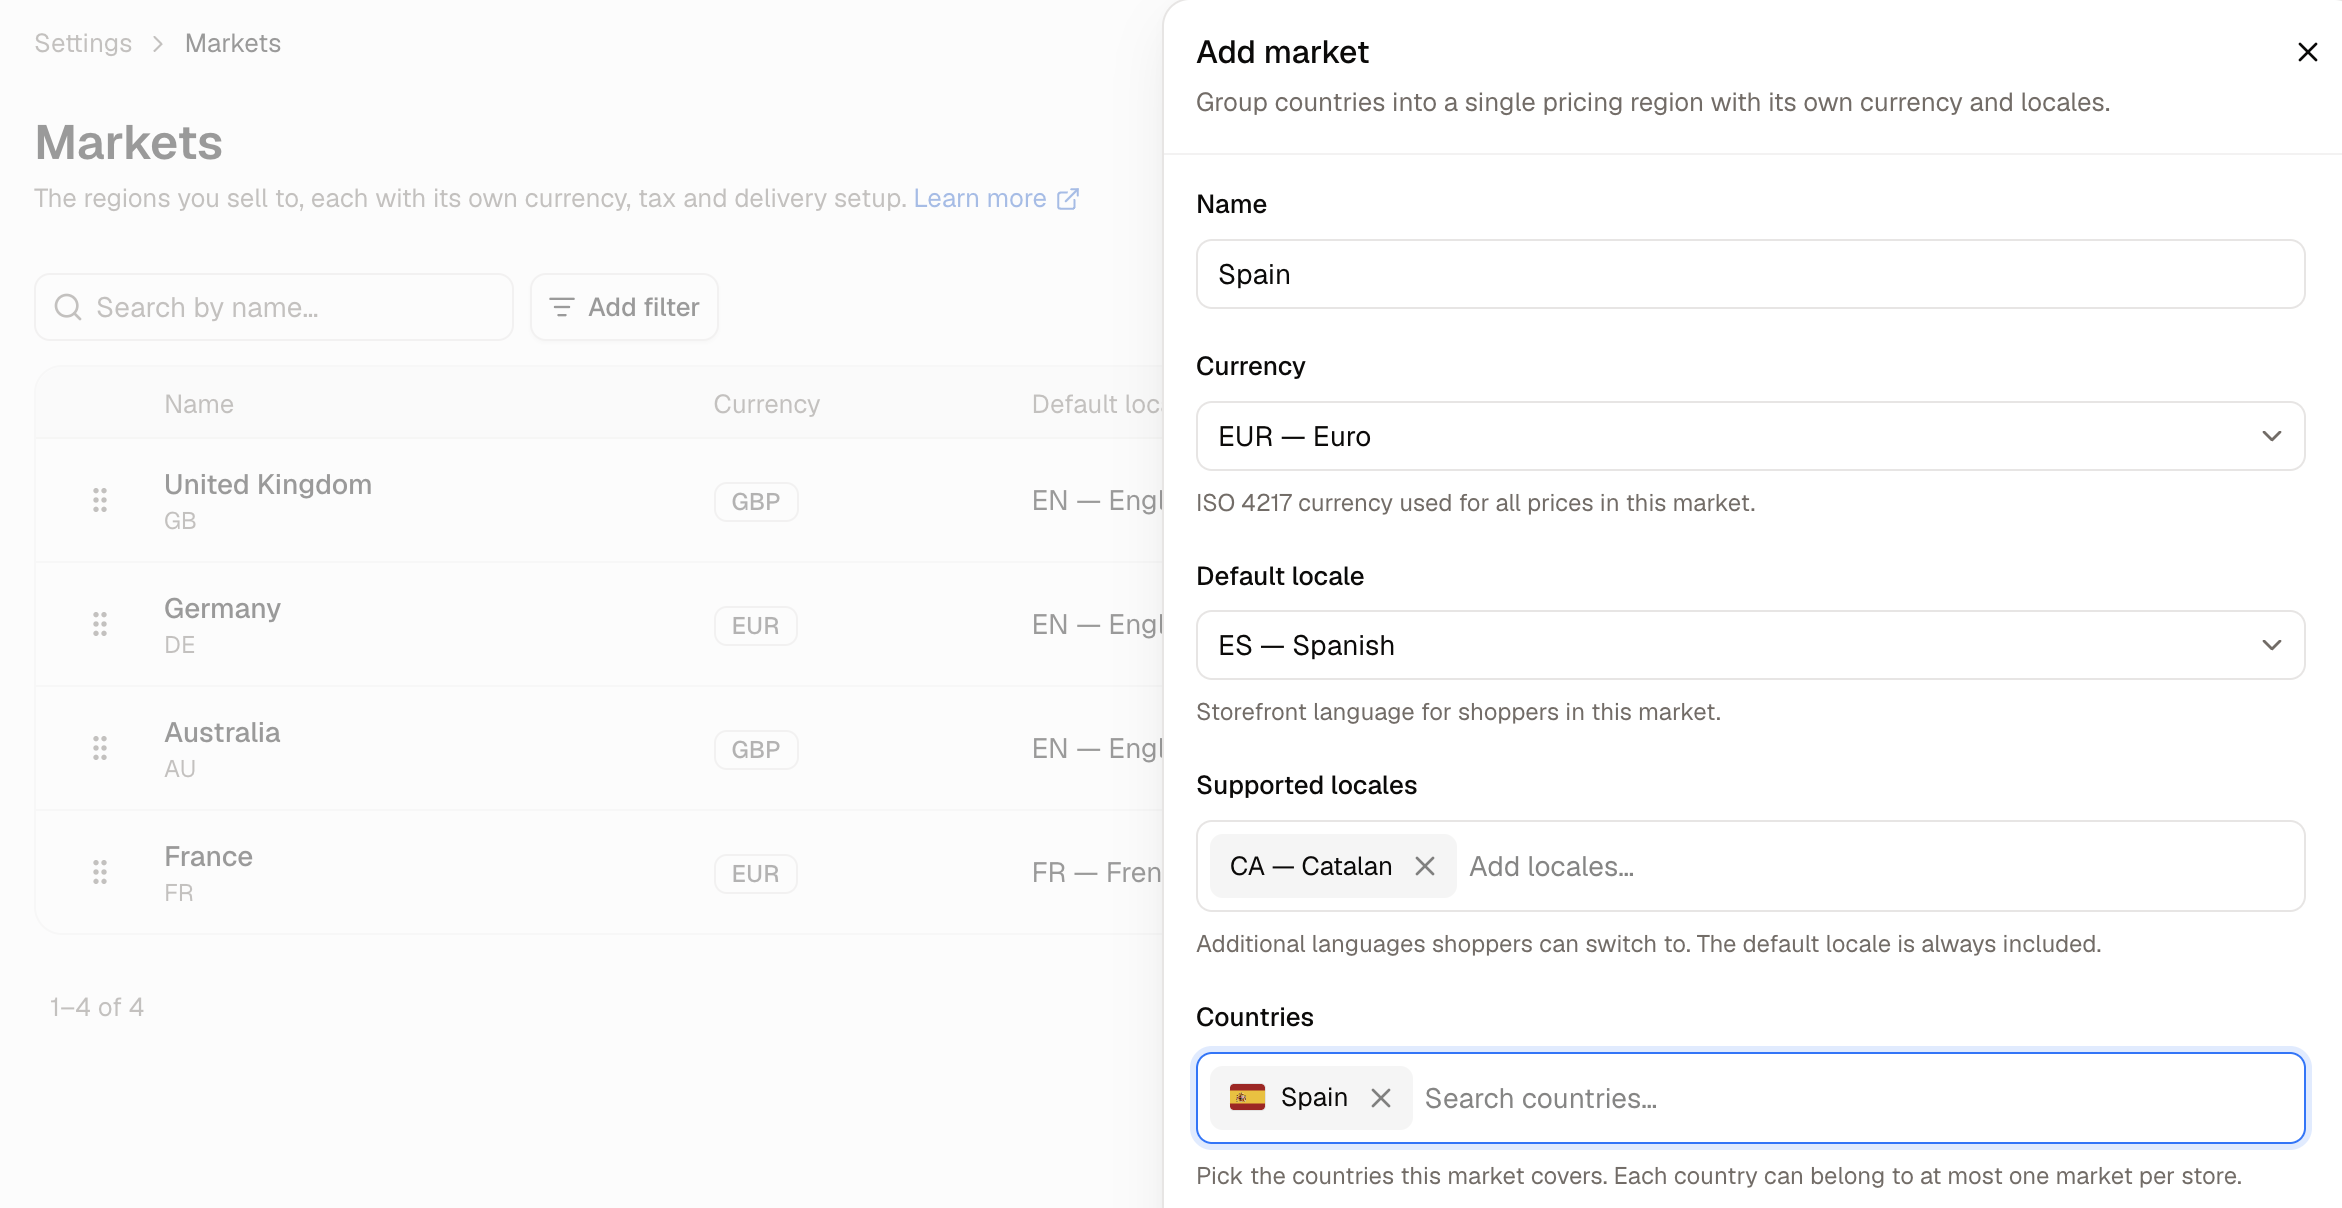Go to Settings breadcrumb

[83, 43]
